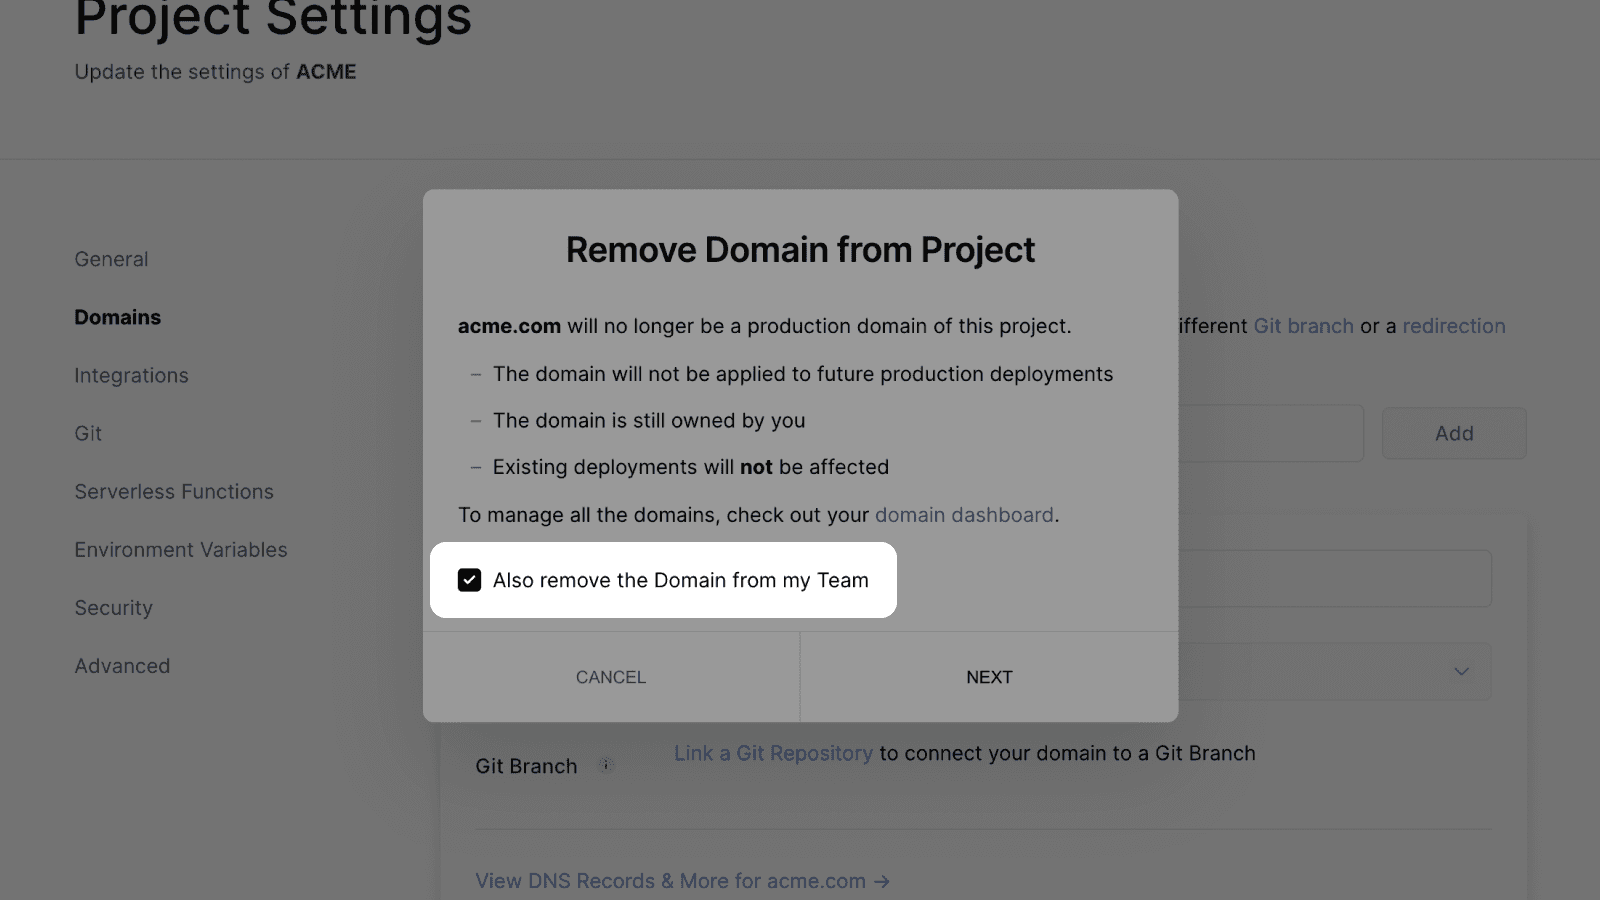Click the NEXT button in dialog
Viewport: 1600px width, 900px height.
pos(989,677)
